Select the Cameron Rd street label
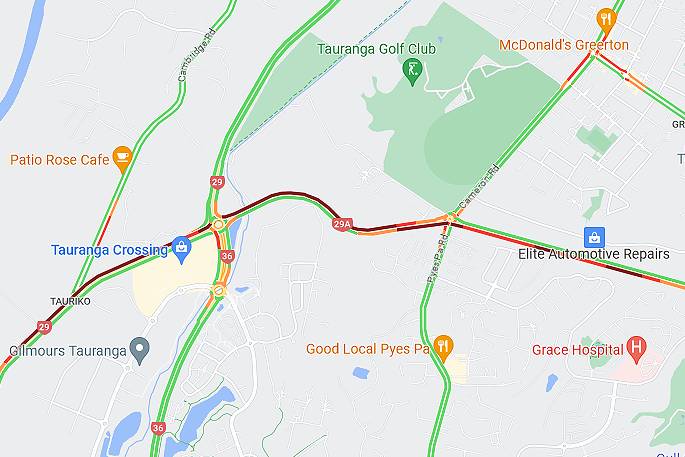The image size is (685, 457). point(479,187)
